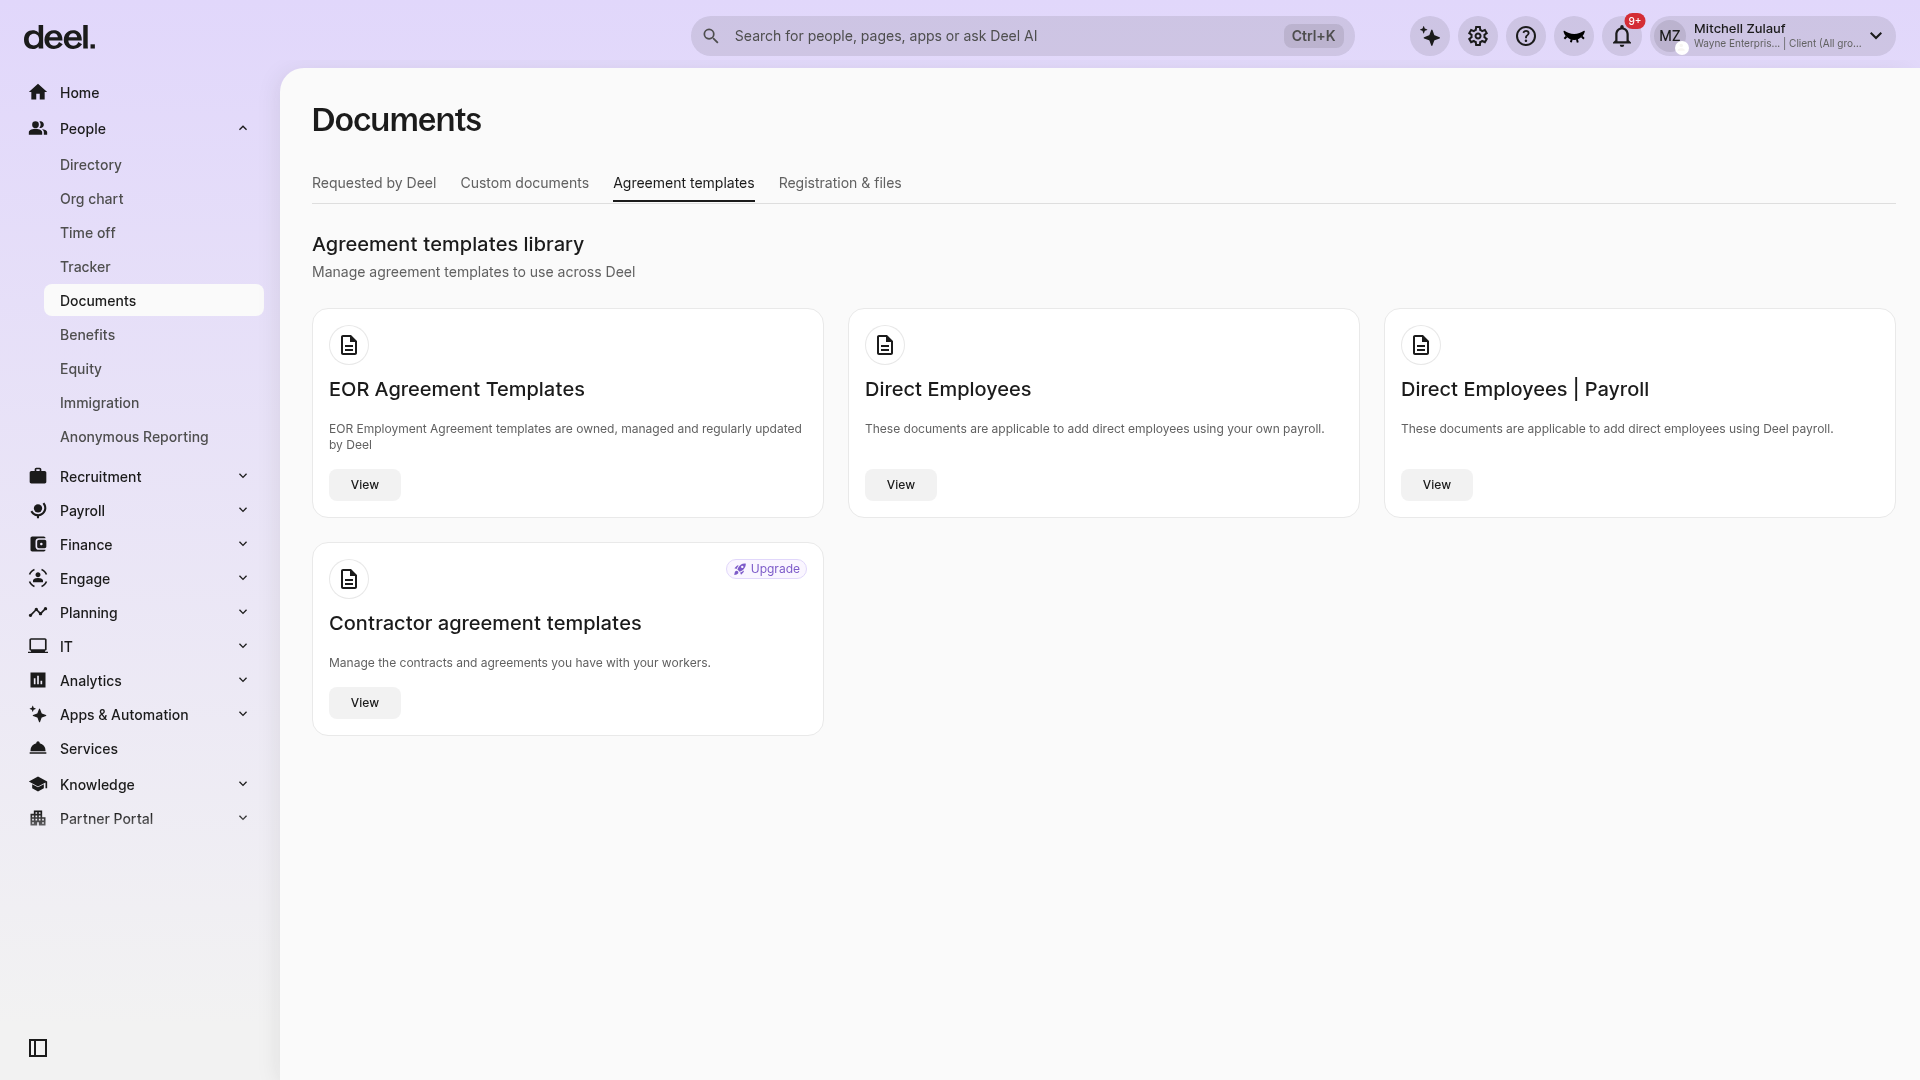1920x1080 pixels.
Task: Open the Mitchell Zulauf account dropdown arrow
Action: pyautogui.click(x=1876, y=36)
